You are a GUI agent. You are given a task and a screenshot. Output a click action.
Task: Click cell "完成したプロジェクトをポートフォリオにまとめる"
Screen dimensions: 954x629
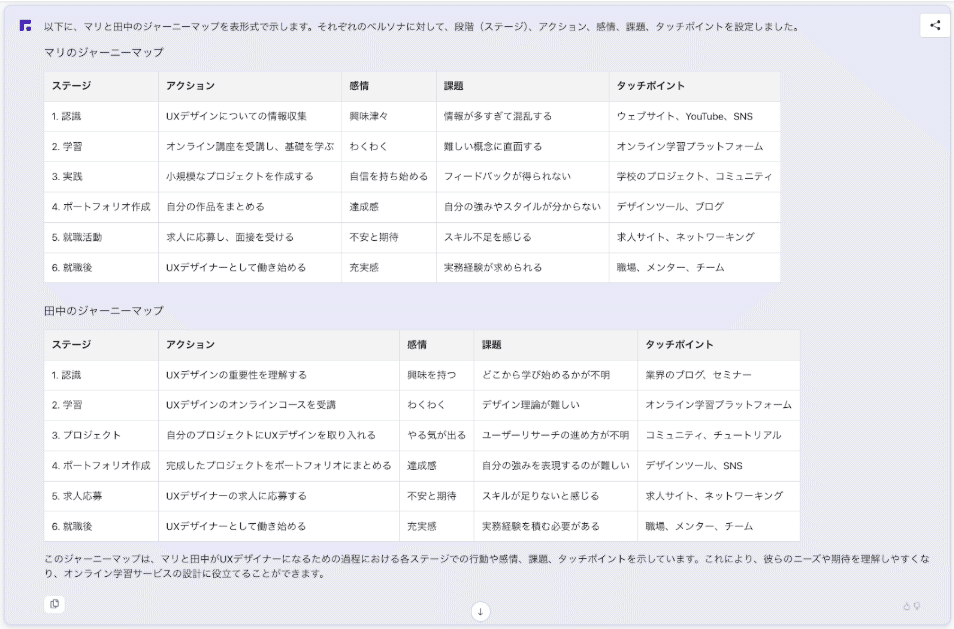point(279,466)
